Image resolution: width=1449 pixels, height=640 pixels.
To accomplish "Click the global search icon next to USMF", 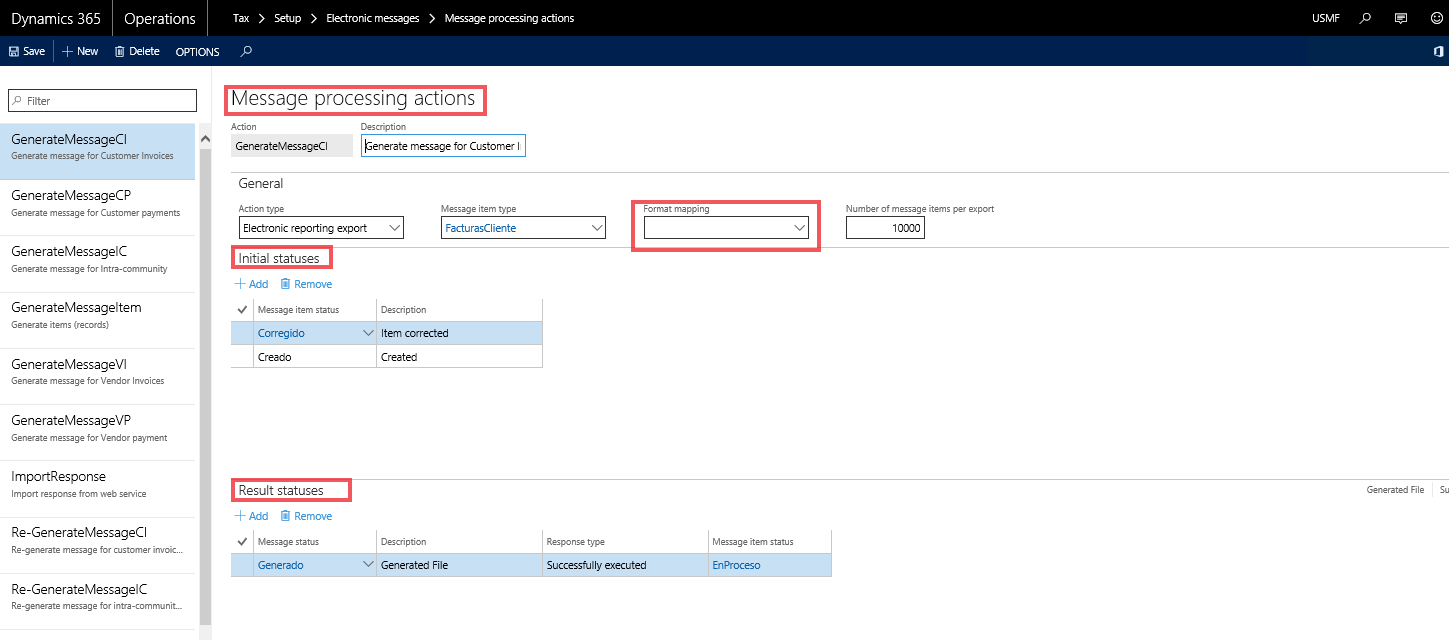I will coord(1366,18).
